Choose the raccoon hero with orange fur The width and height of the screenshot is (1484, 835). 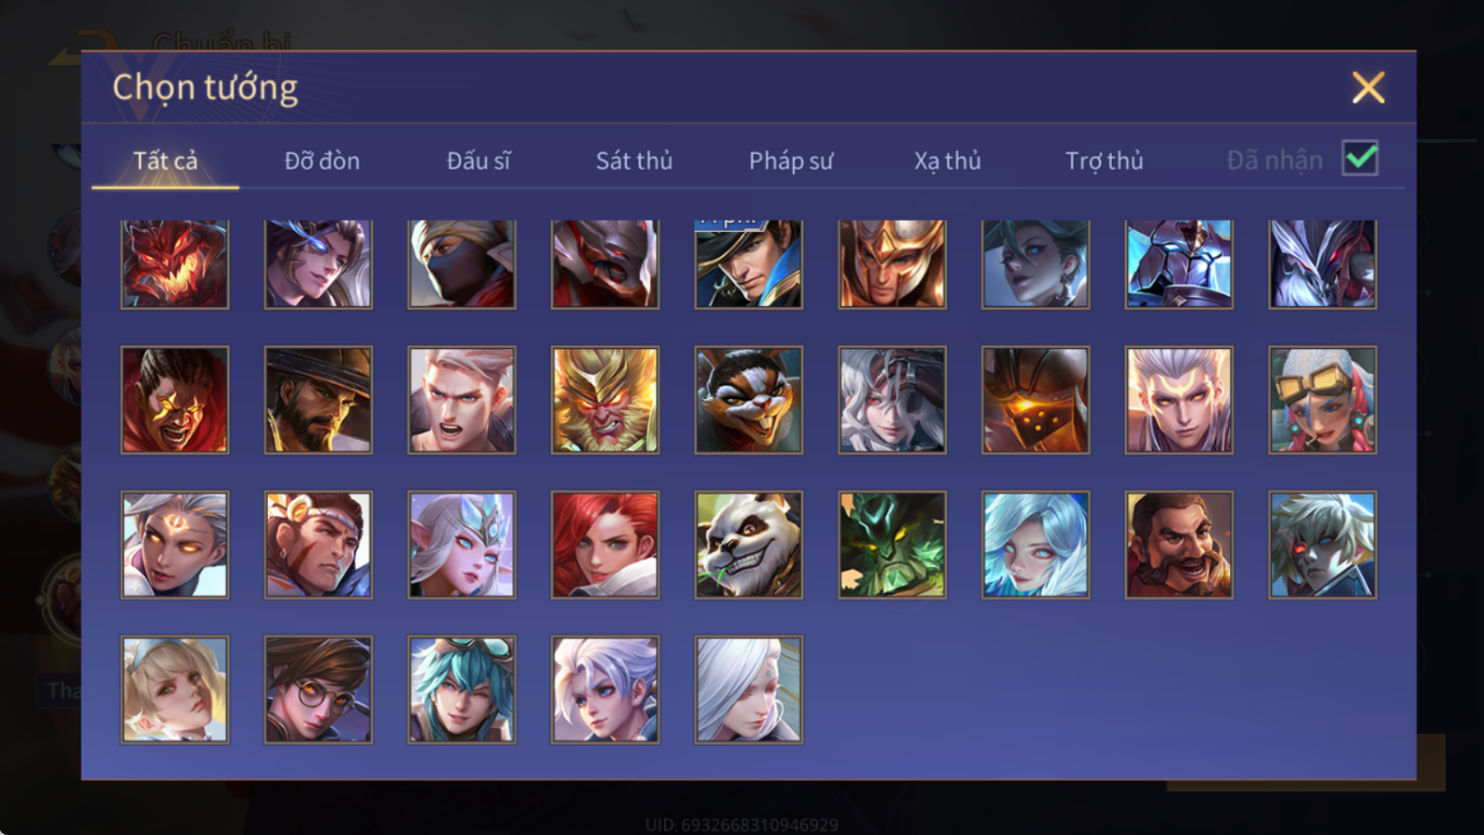coord(749,400)
